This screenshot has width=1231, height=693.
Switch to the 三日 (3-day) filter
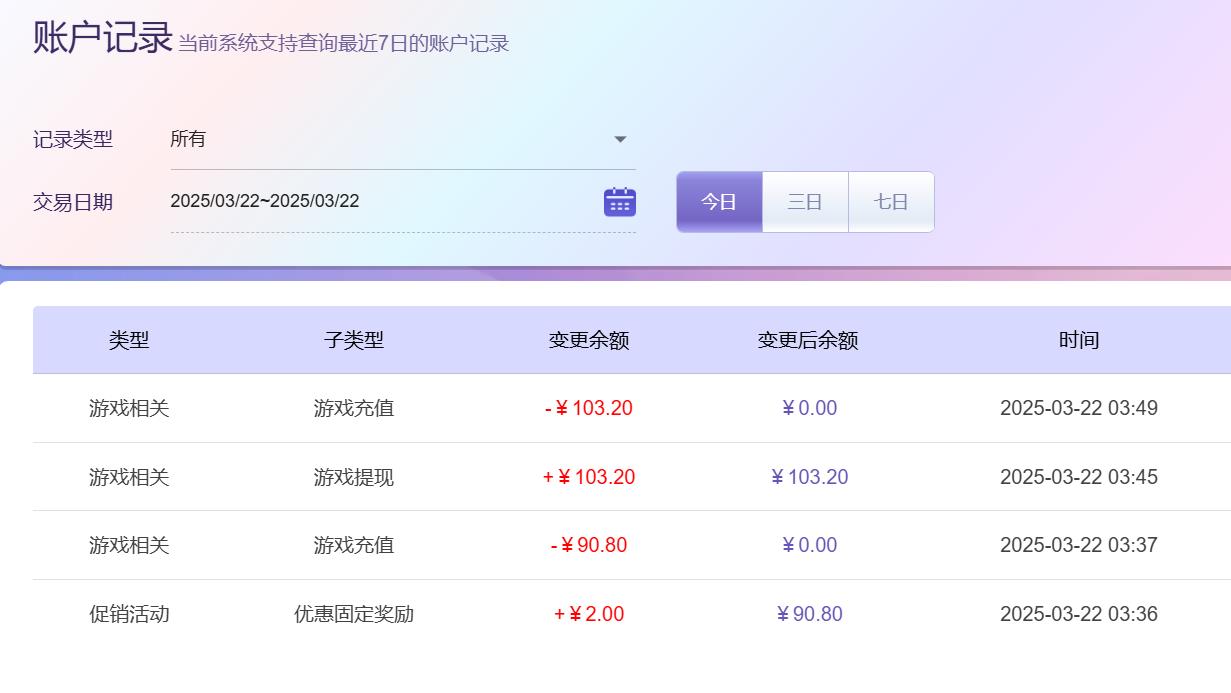(x=805, y=201)
